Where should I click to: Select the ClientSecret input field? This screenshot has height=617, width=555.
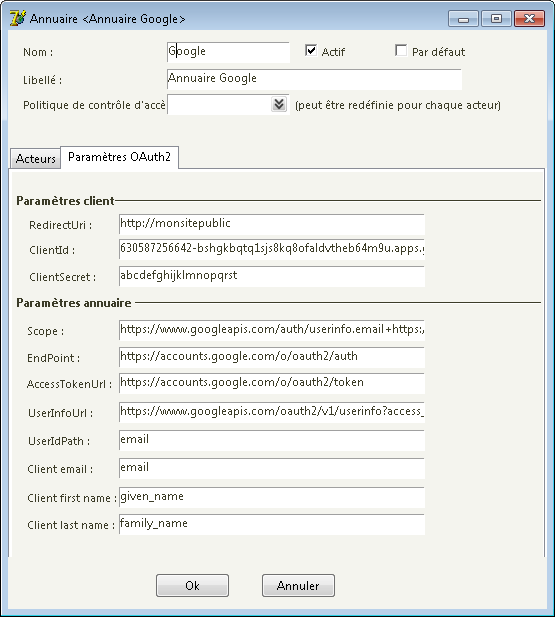coord(272,276)
